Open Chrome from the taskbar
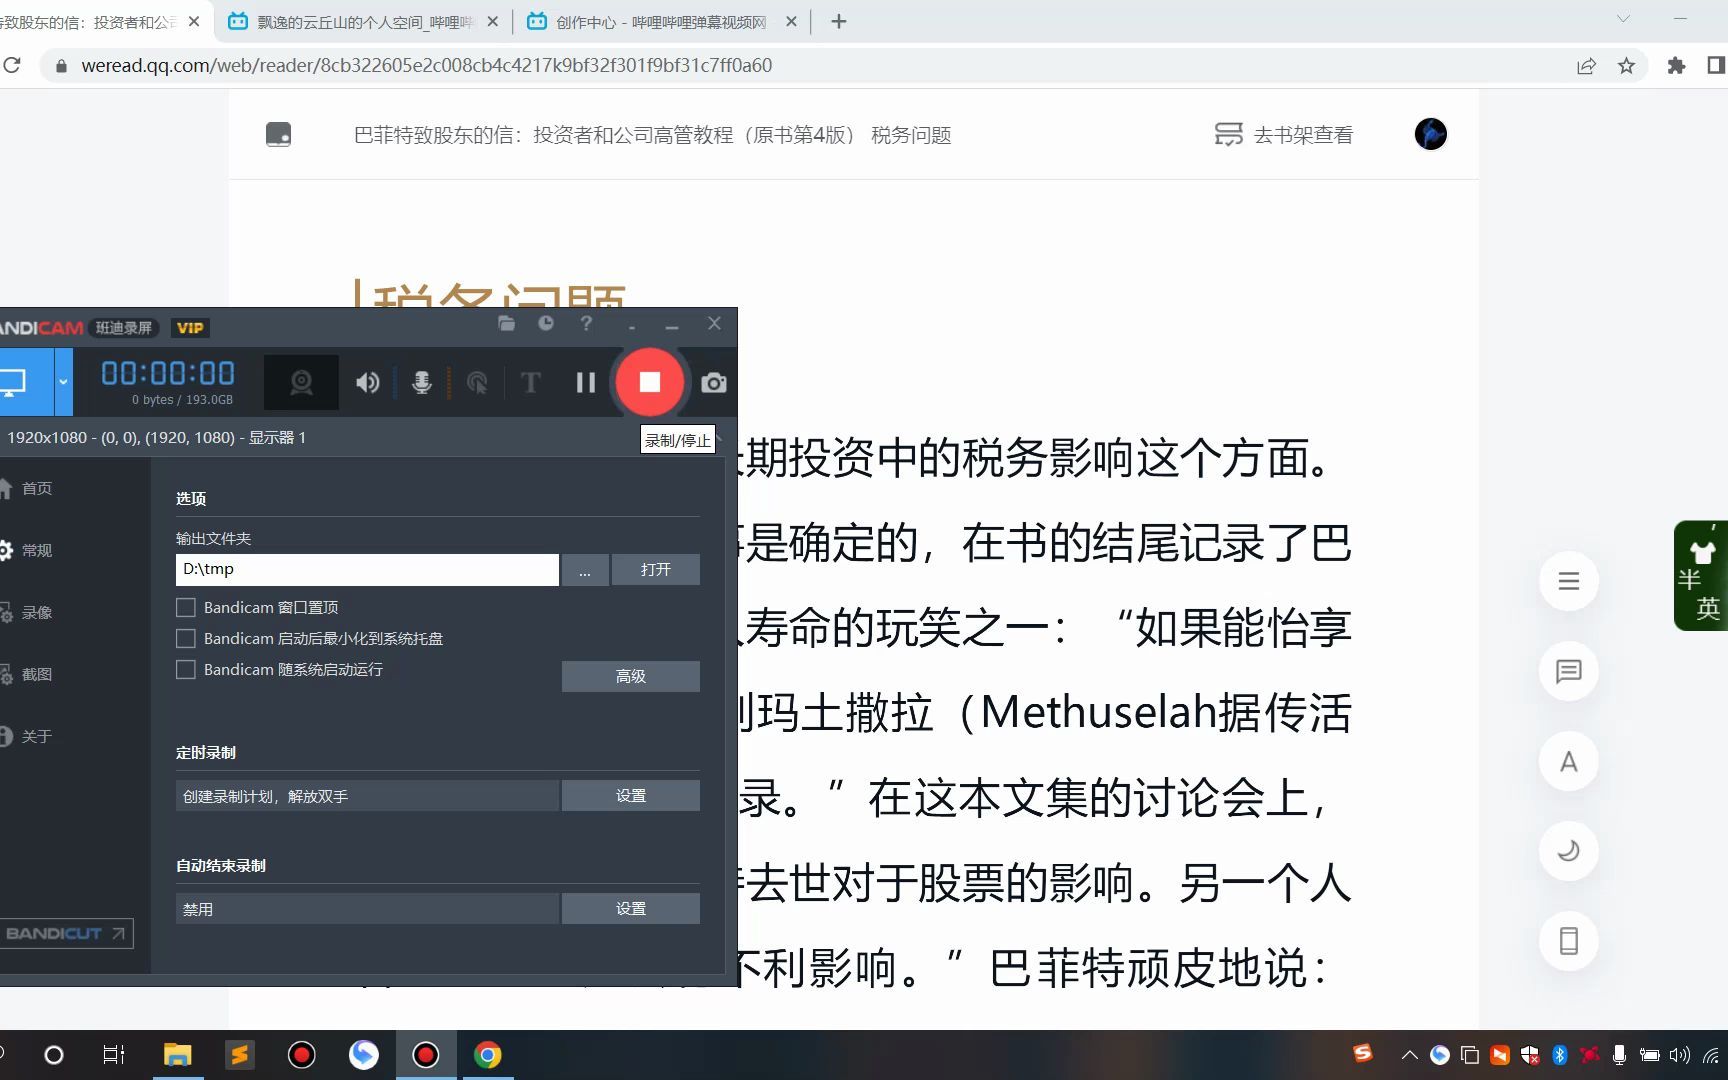Image resolution: width=1728 pixels, height=1080 pixels. tap(487, 1055)
